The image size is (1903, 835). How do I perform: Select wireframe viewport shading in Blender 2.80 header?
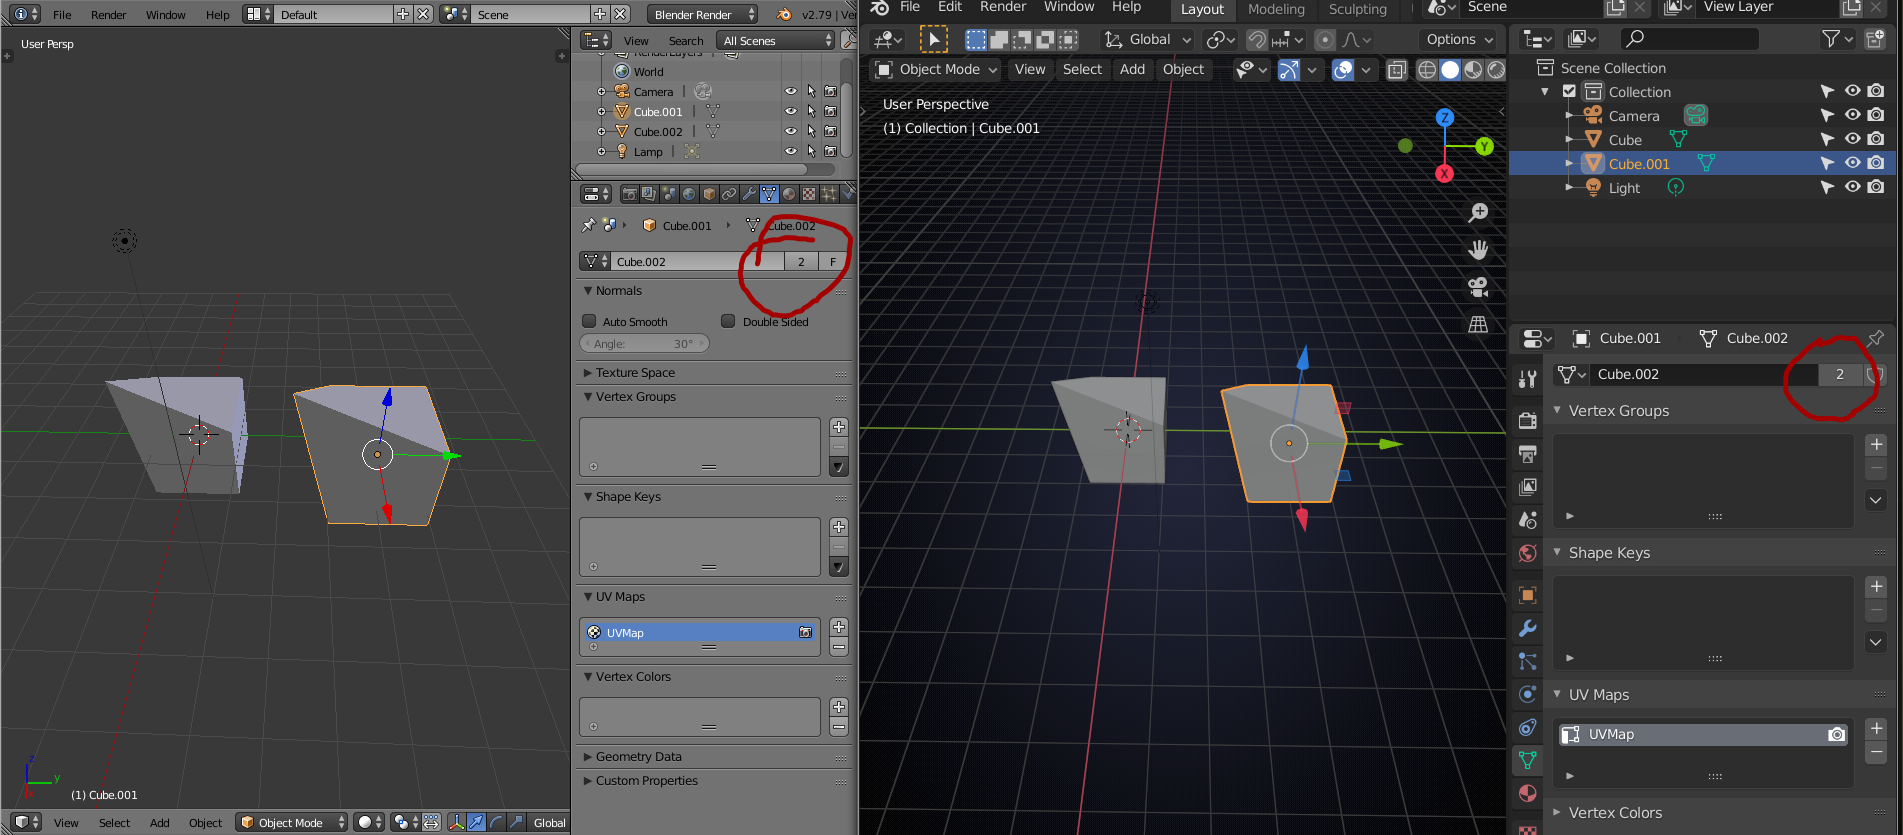1427,70
